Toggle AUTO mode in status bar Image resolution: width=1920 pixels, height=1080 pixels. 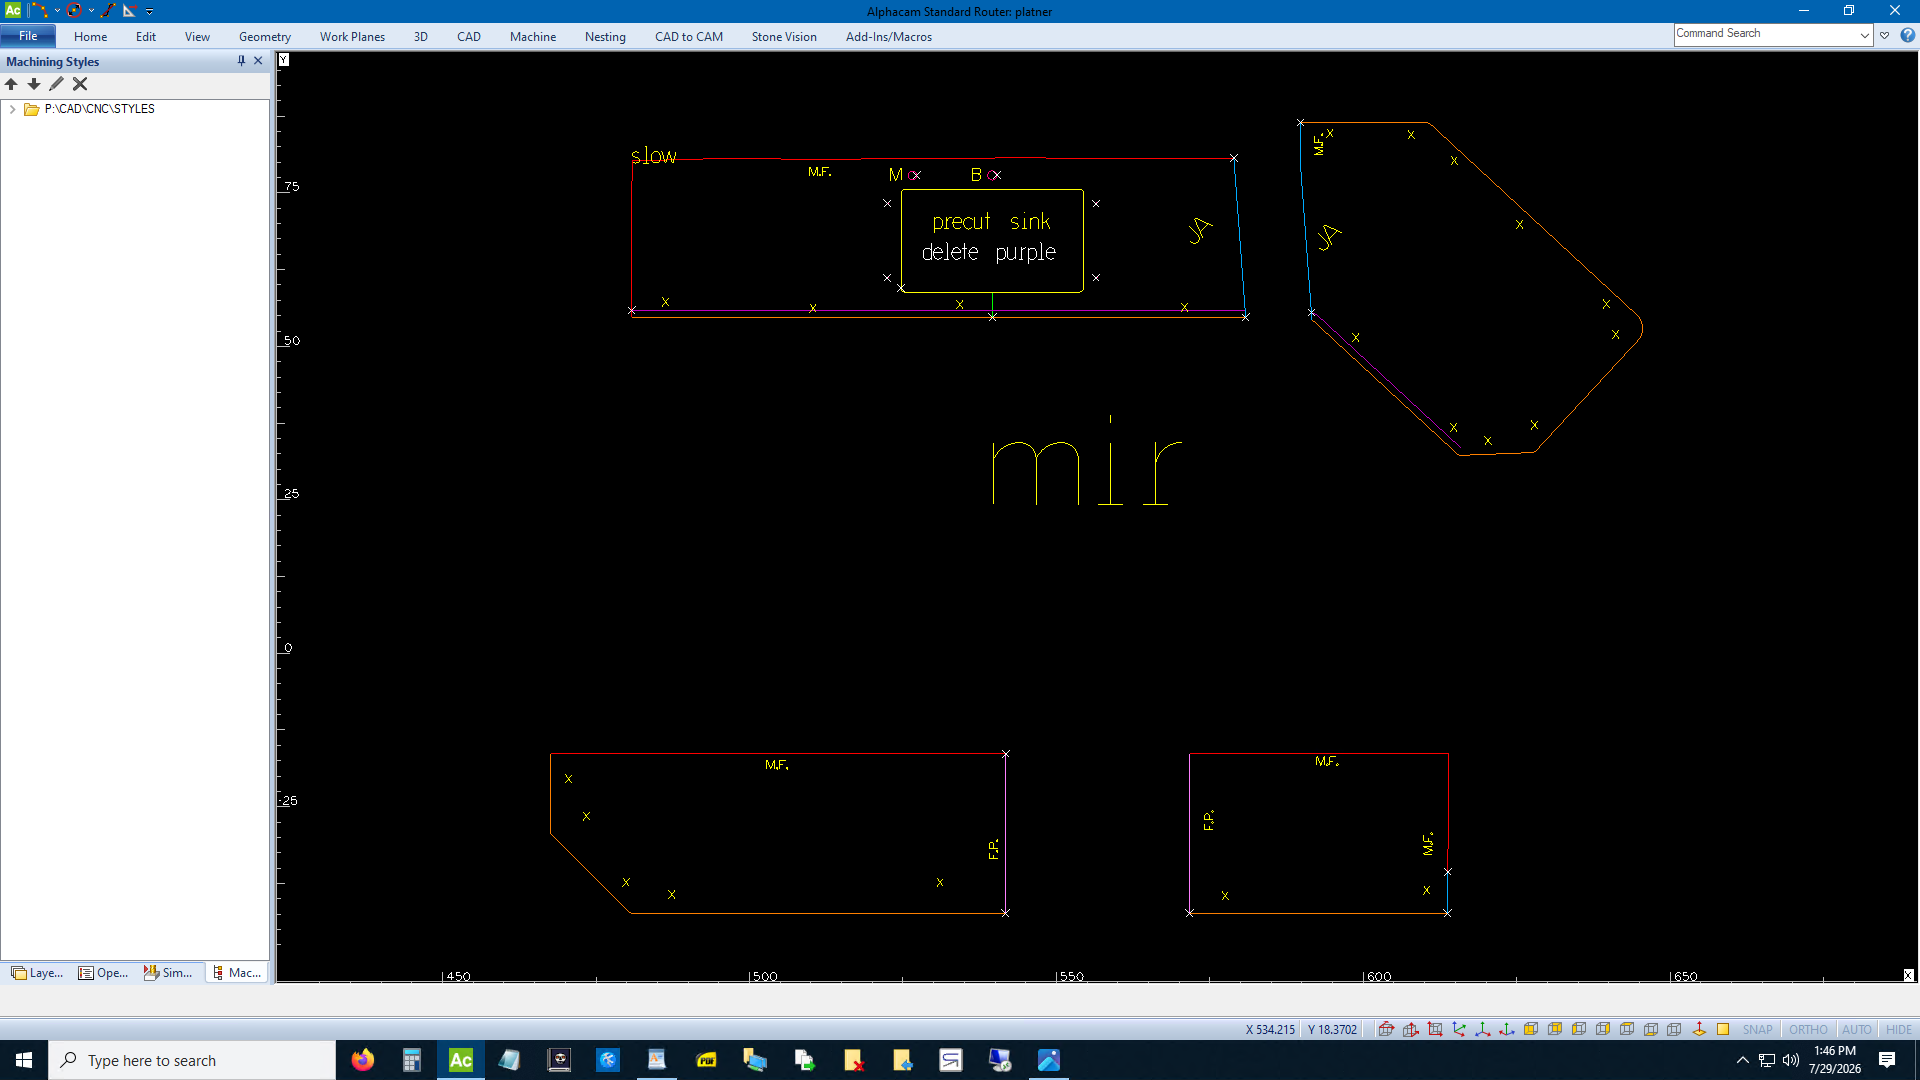1856,1029
